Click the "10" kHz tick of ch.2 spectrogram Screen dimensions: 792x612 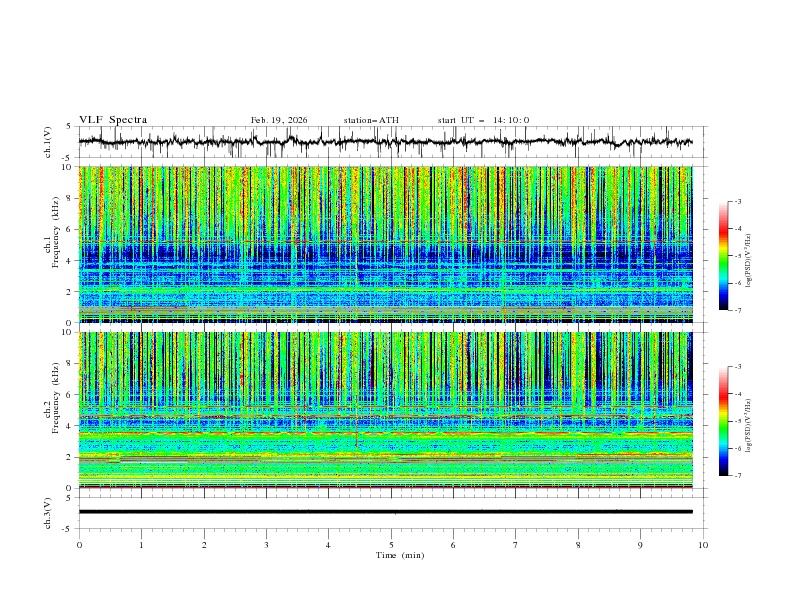click(69, 332)
